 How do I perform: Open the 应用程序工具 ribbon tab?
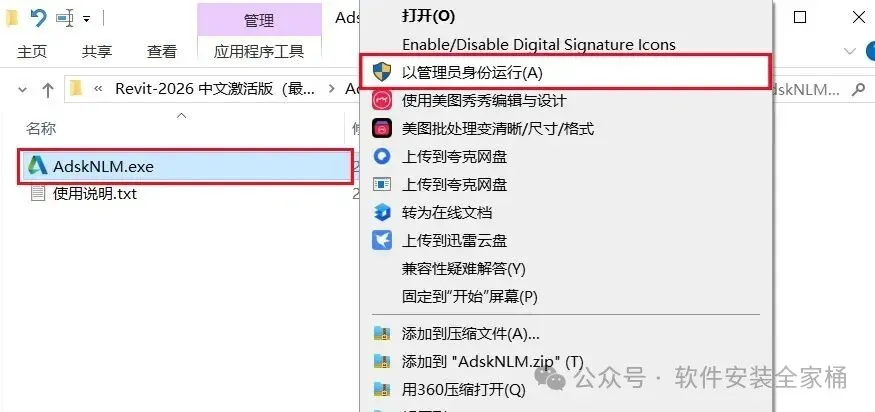click(259, 52)
